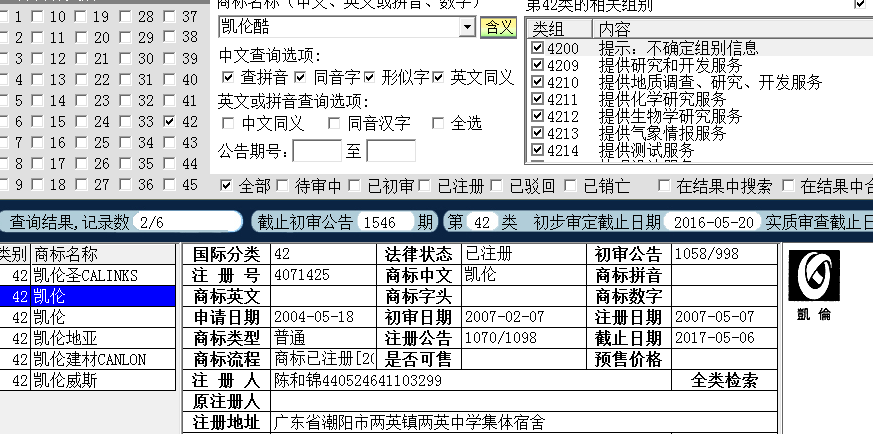Uncheck group 4214 测试服务 checkbox
Screen dimensions: 873x434
(537, 150)
